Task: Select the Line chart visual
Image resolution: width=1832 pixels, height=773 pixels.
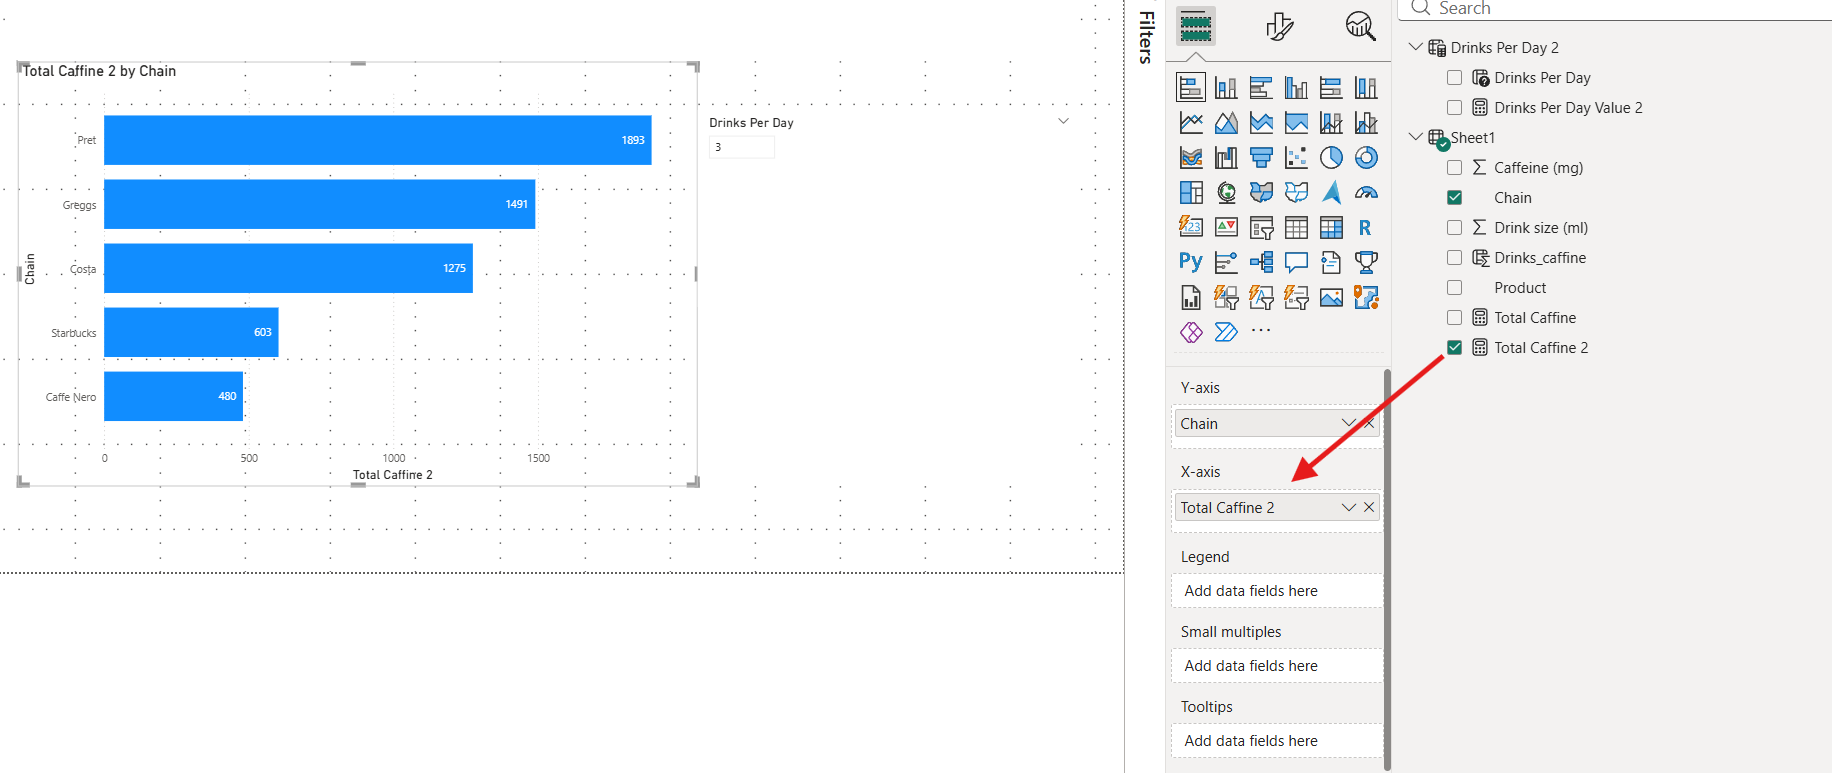Action: click(1191, 123)
